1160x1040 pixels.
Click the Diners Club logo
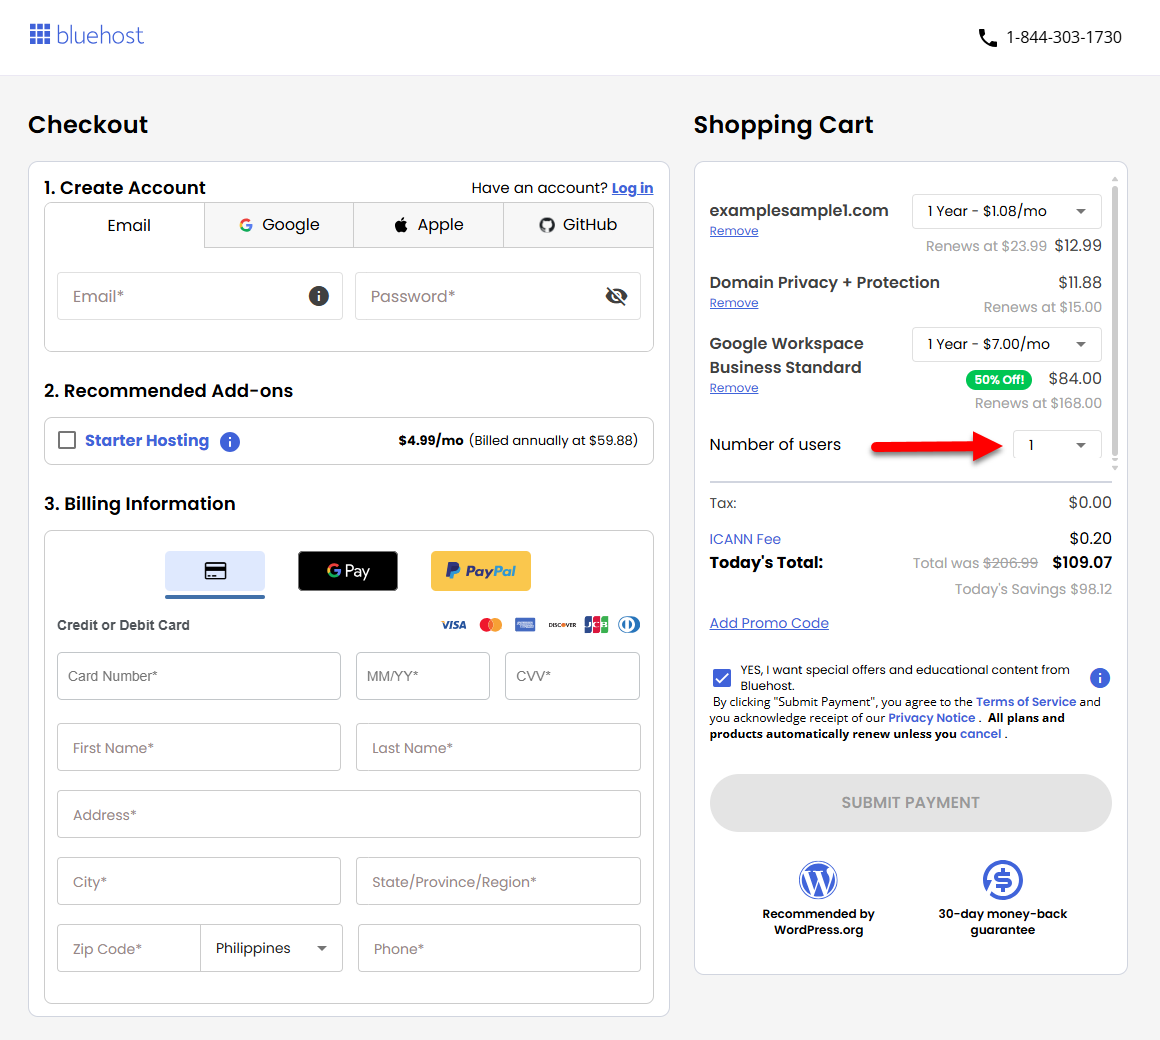(x=629, y=625)
